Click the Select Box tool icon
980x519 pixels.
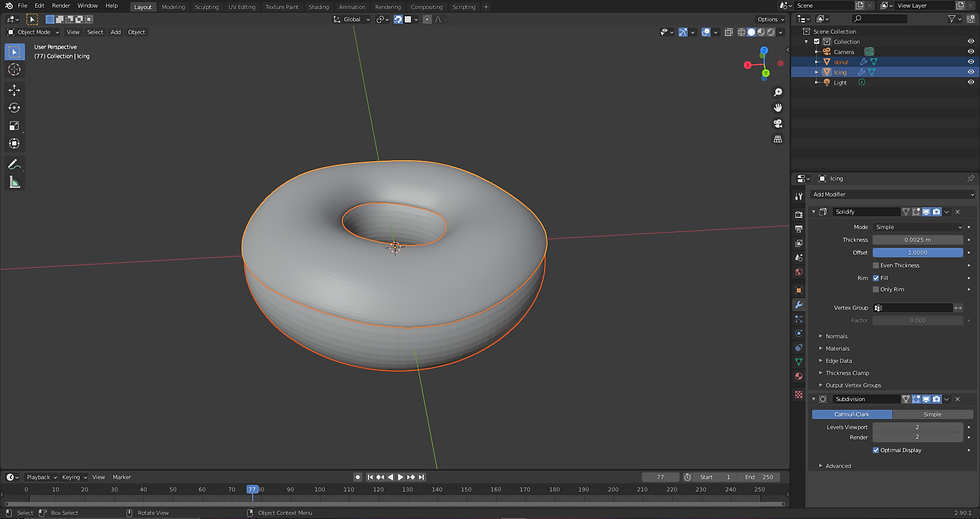pyautogui.click(x=14, y=51)
